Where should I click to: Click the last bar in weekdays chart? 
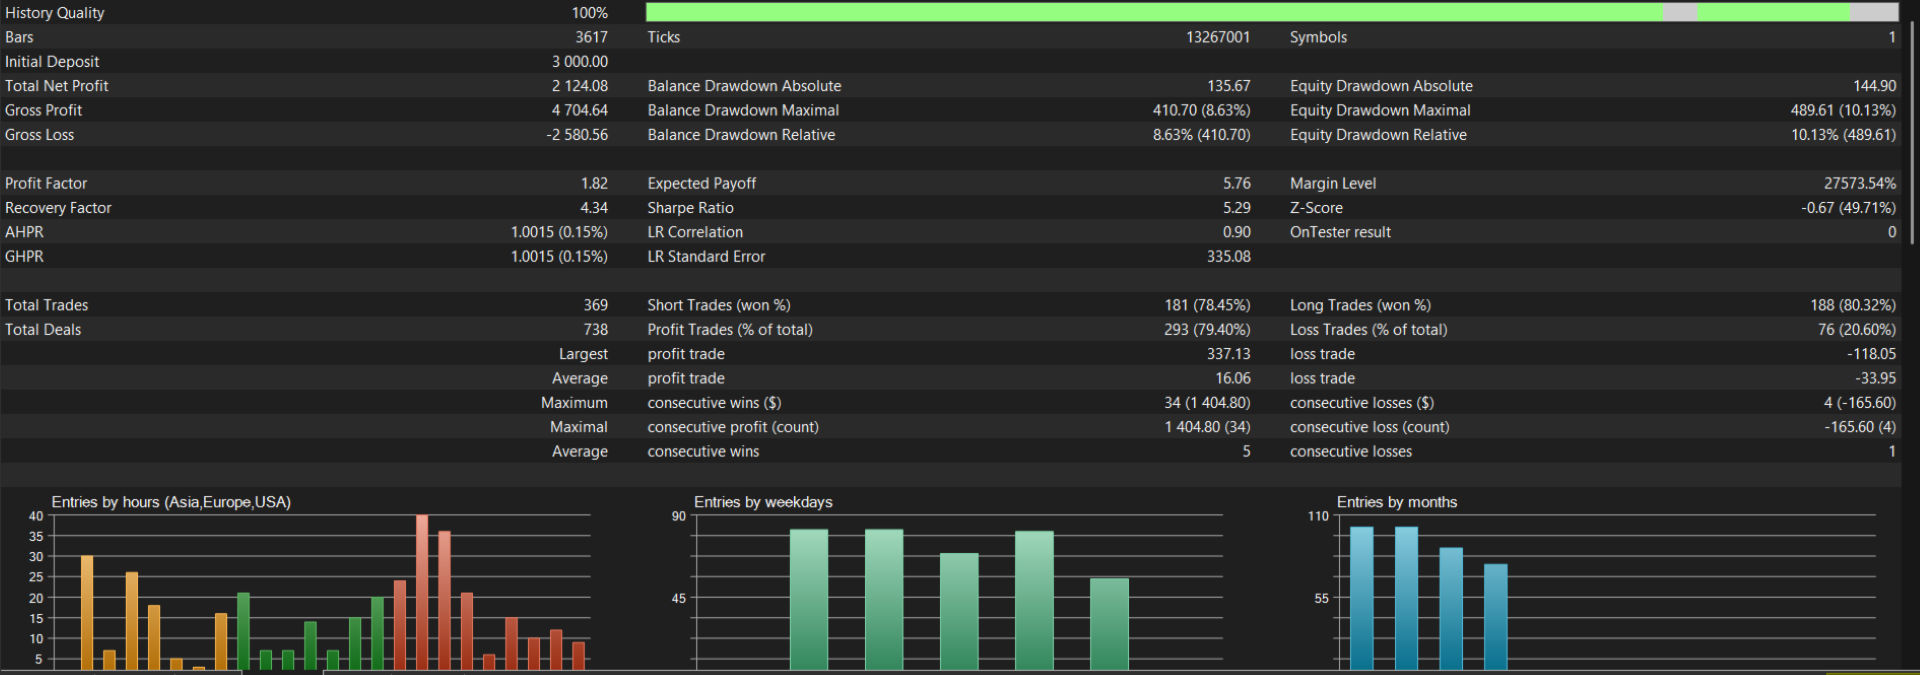1109,624
